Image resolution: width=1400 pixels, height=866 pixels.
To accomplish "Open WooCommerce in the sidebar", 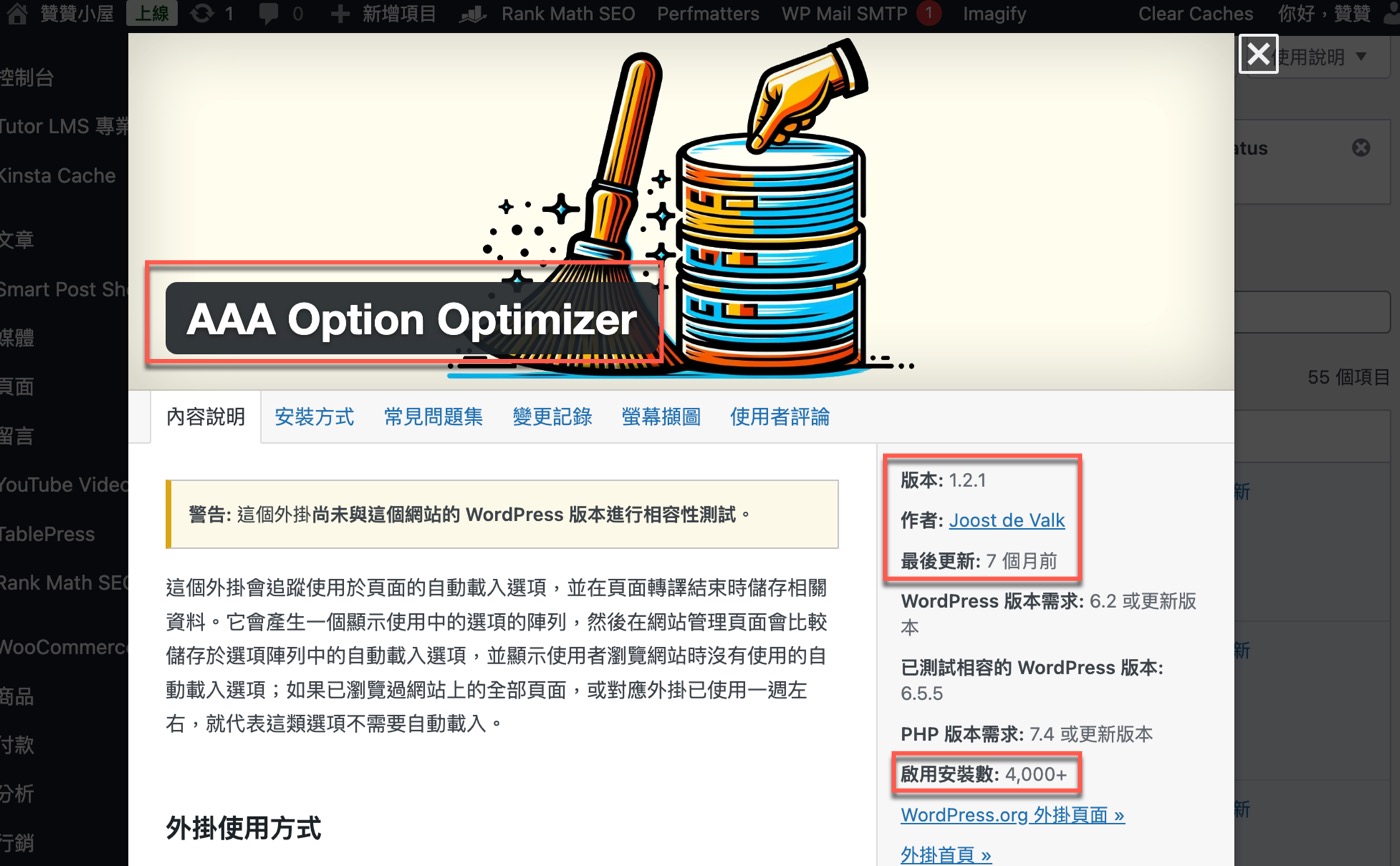I will 64,647.
